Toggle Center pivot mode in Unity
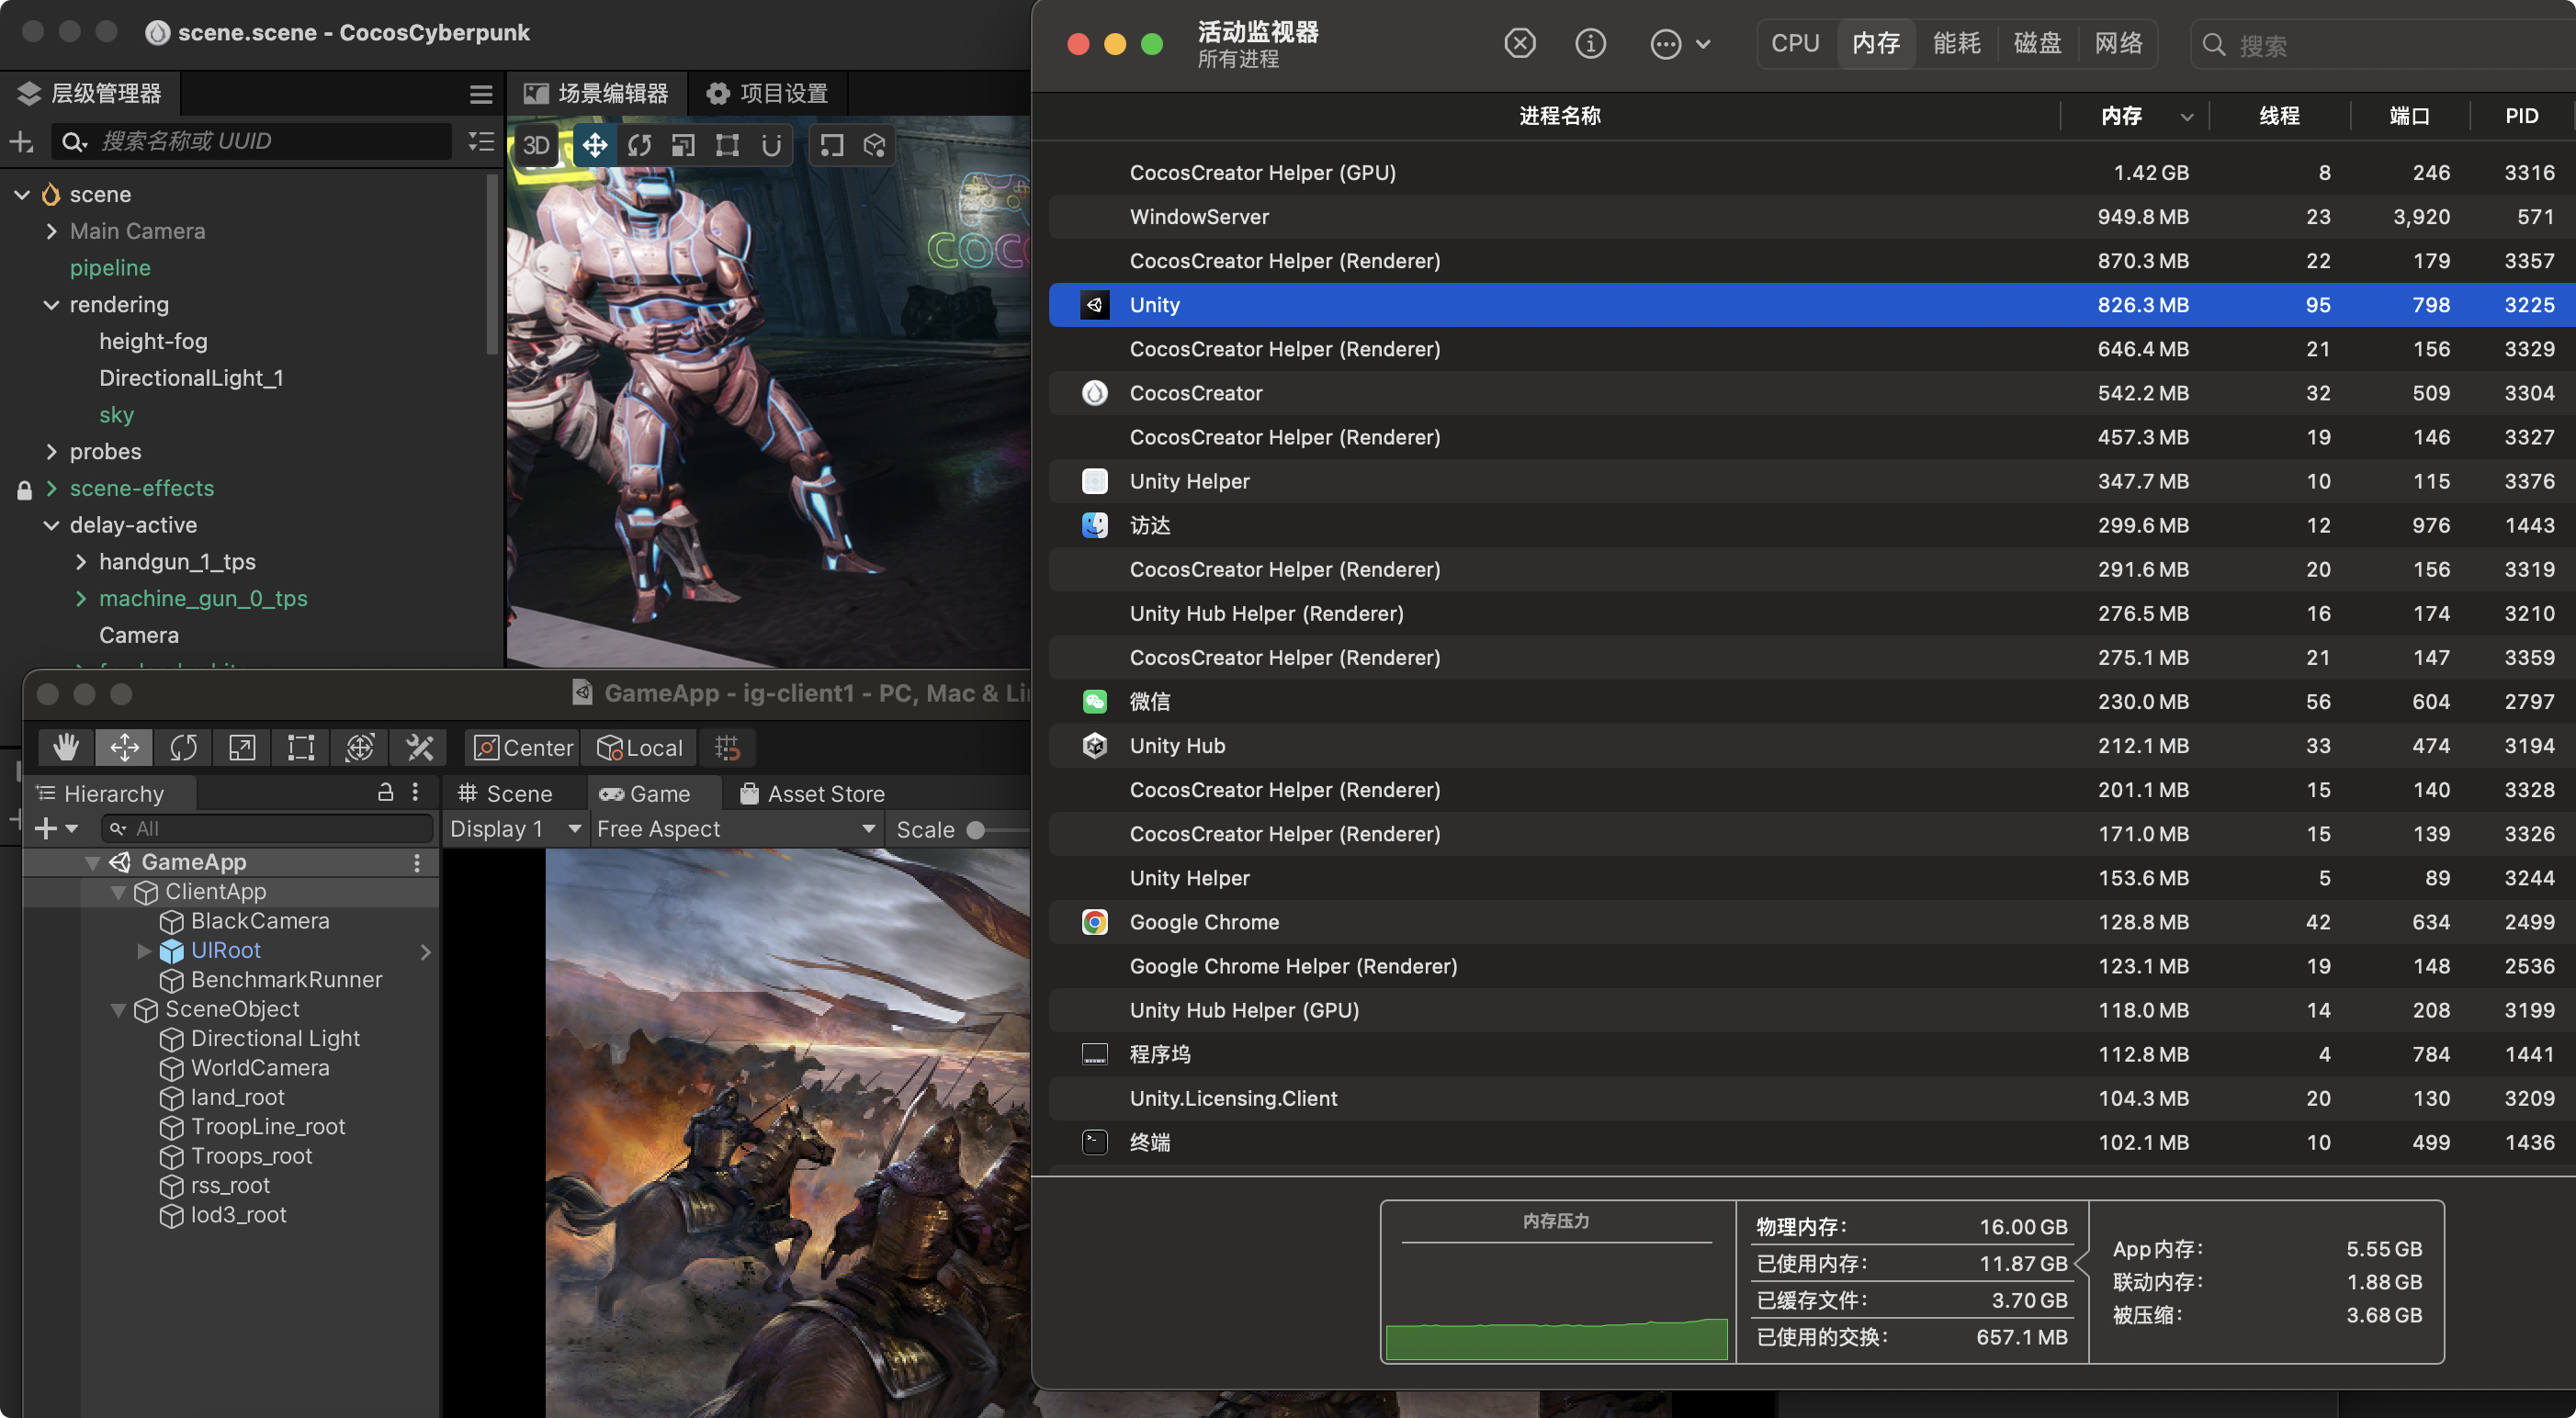The image size is (2576, 1418). coord(524,747)
